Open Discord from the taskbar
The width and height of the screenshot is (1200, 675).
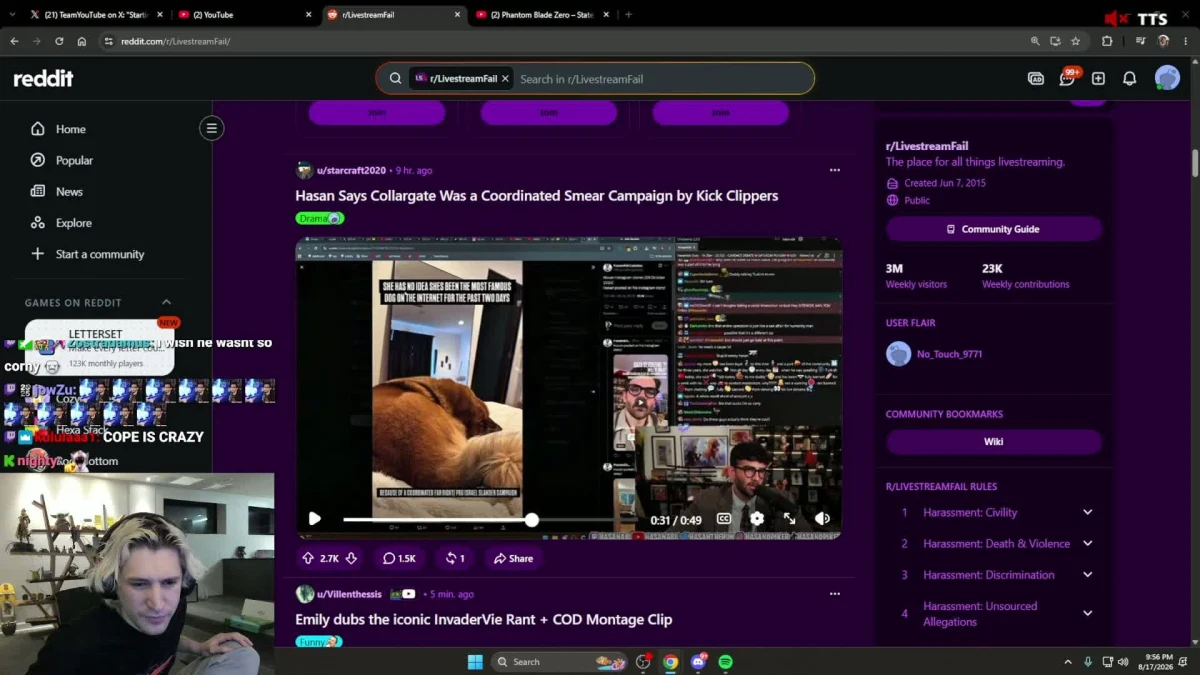pyautogui.click(x=698, y=661)
